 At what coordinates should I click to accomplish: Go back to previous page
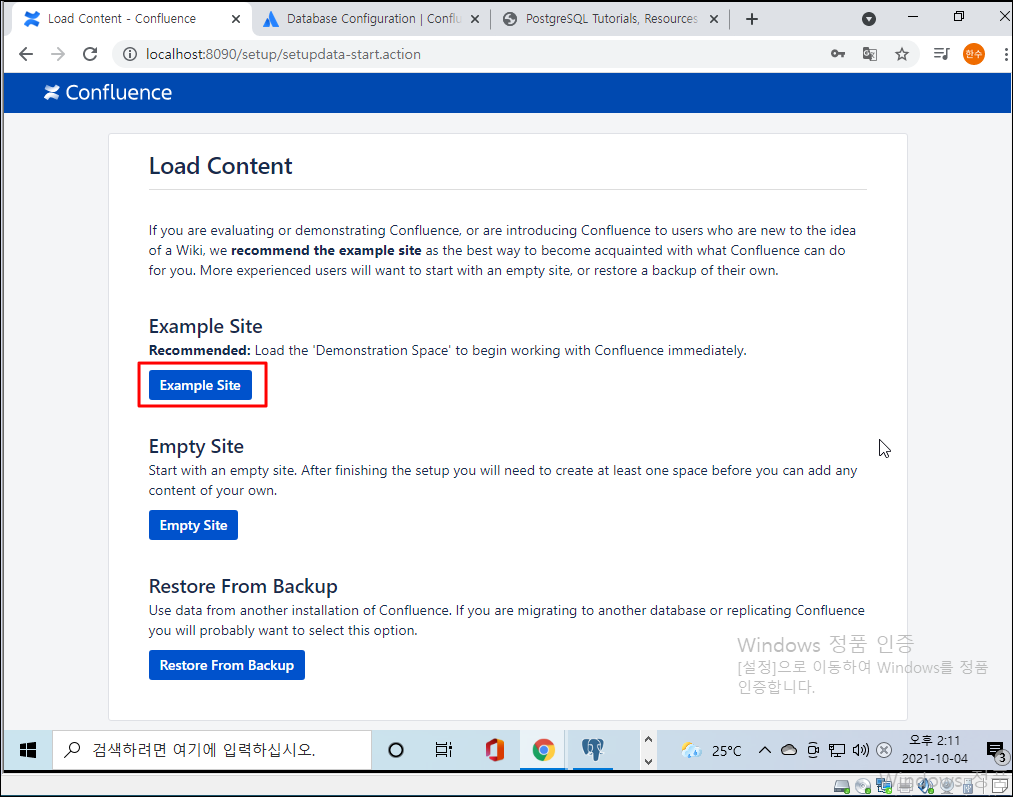[x=26, y=54]
